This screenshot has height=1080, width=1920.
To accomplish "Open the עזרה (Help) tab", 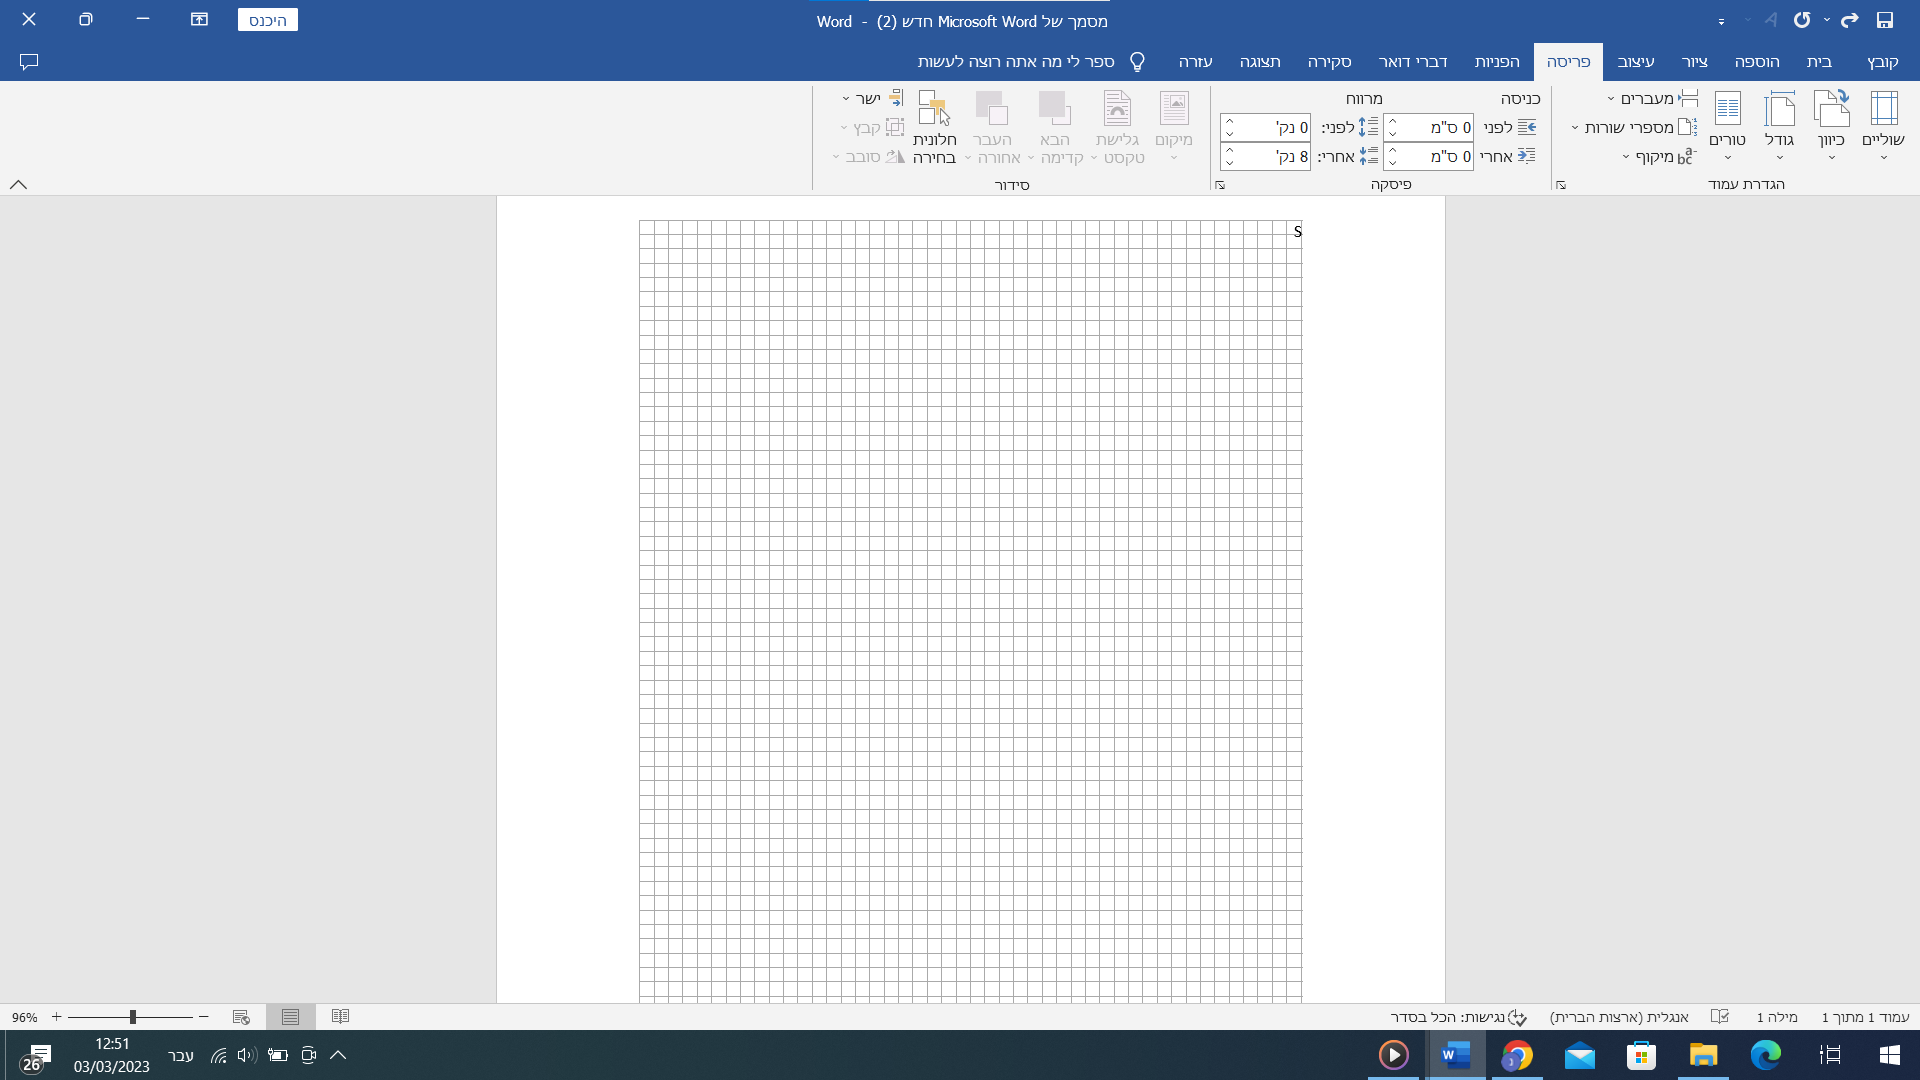I will click(x=1195, y=62).
